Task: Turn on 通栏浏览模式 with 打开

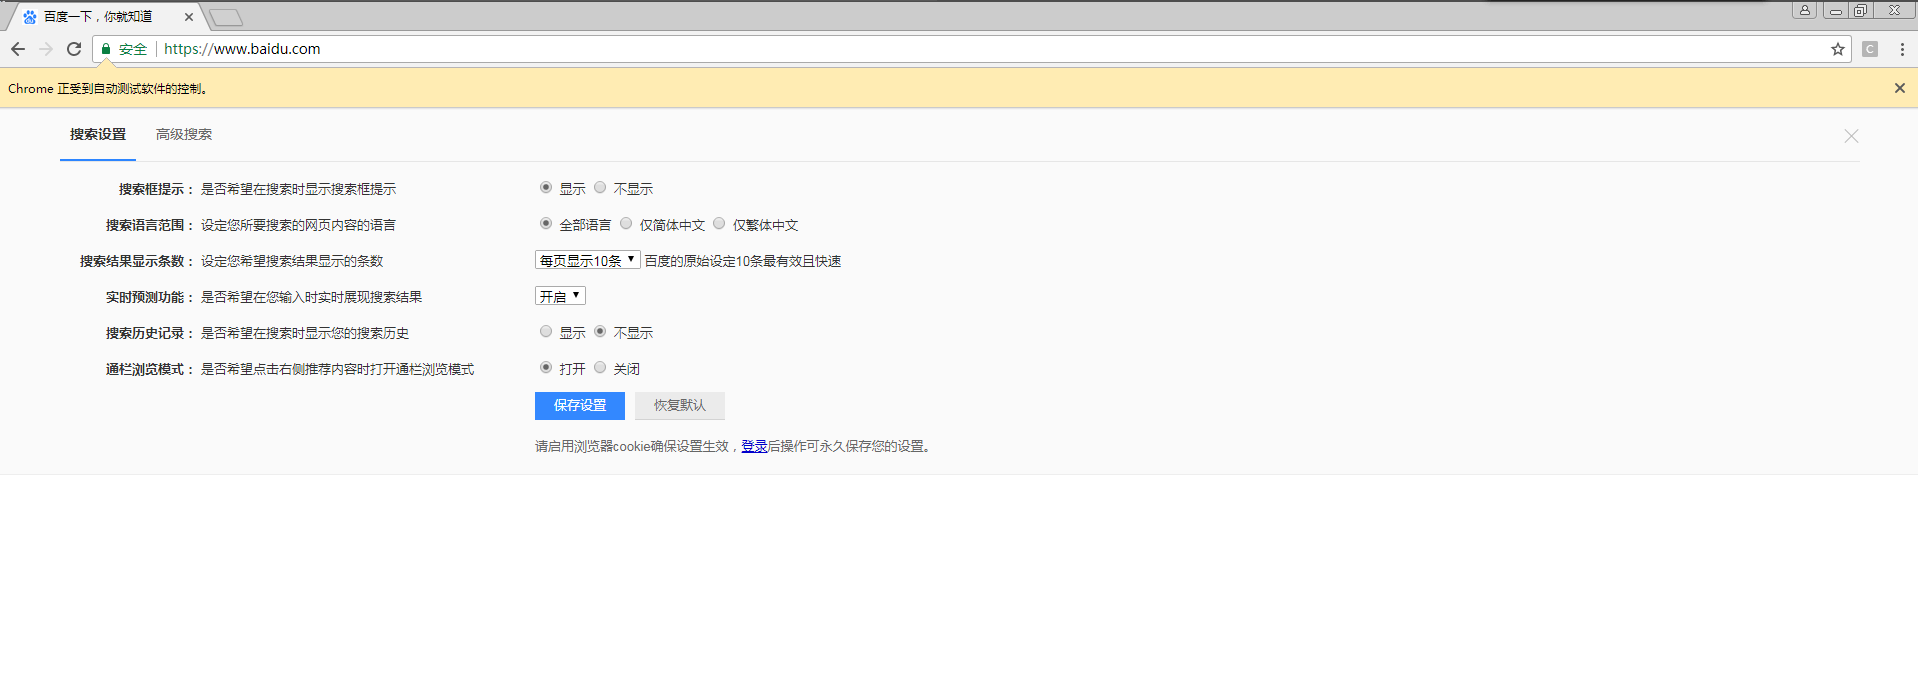Action: 546,367
